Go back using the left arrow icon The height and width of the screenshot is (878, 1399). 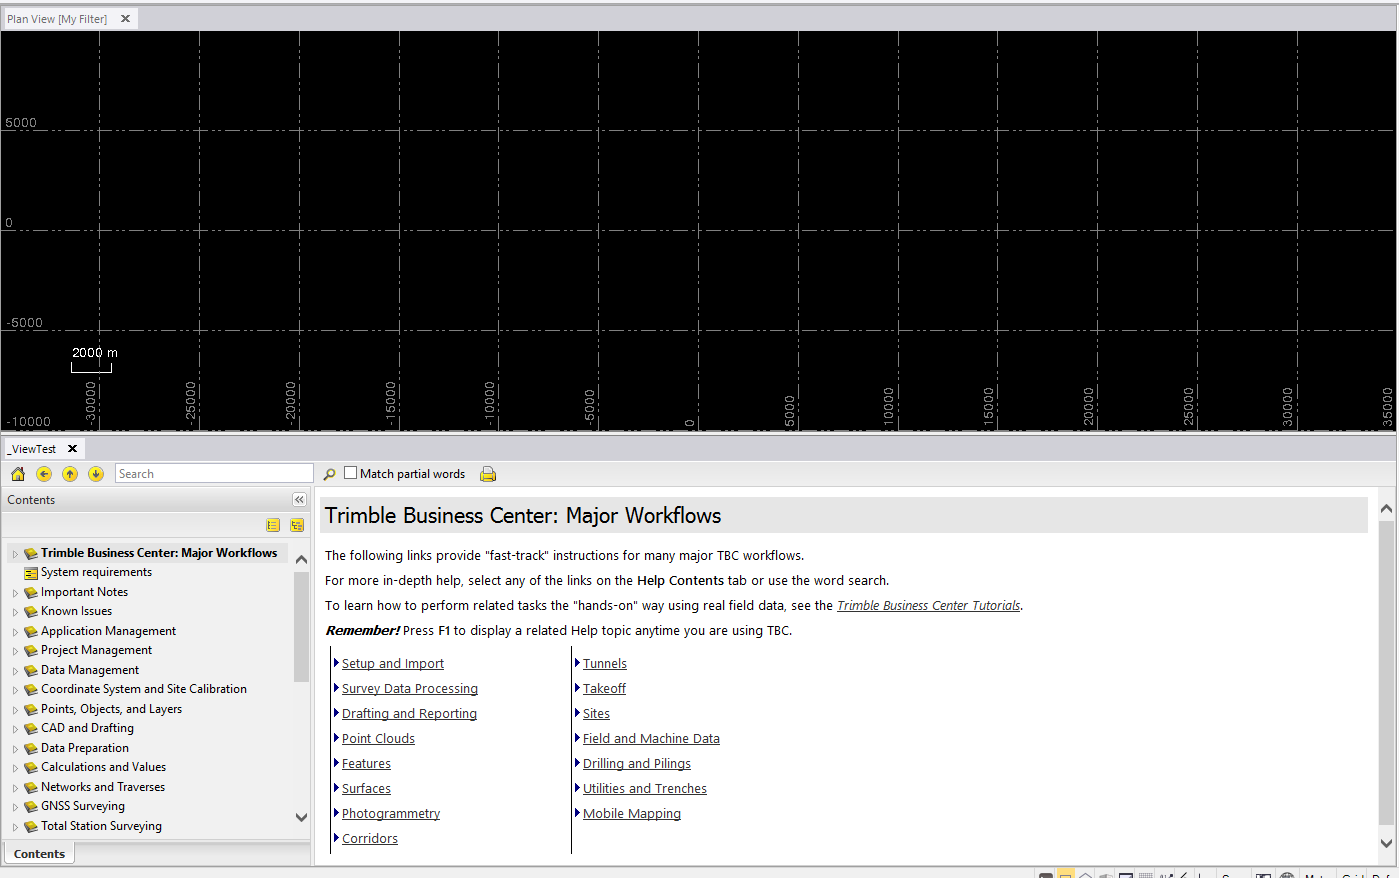44,474
